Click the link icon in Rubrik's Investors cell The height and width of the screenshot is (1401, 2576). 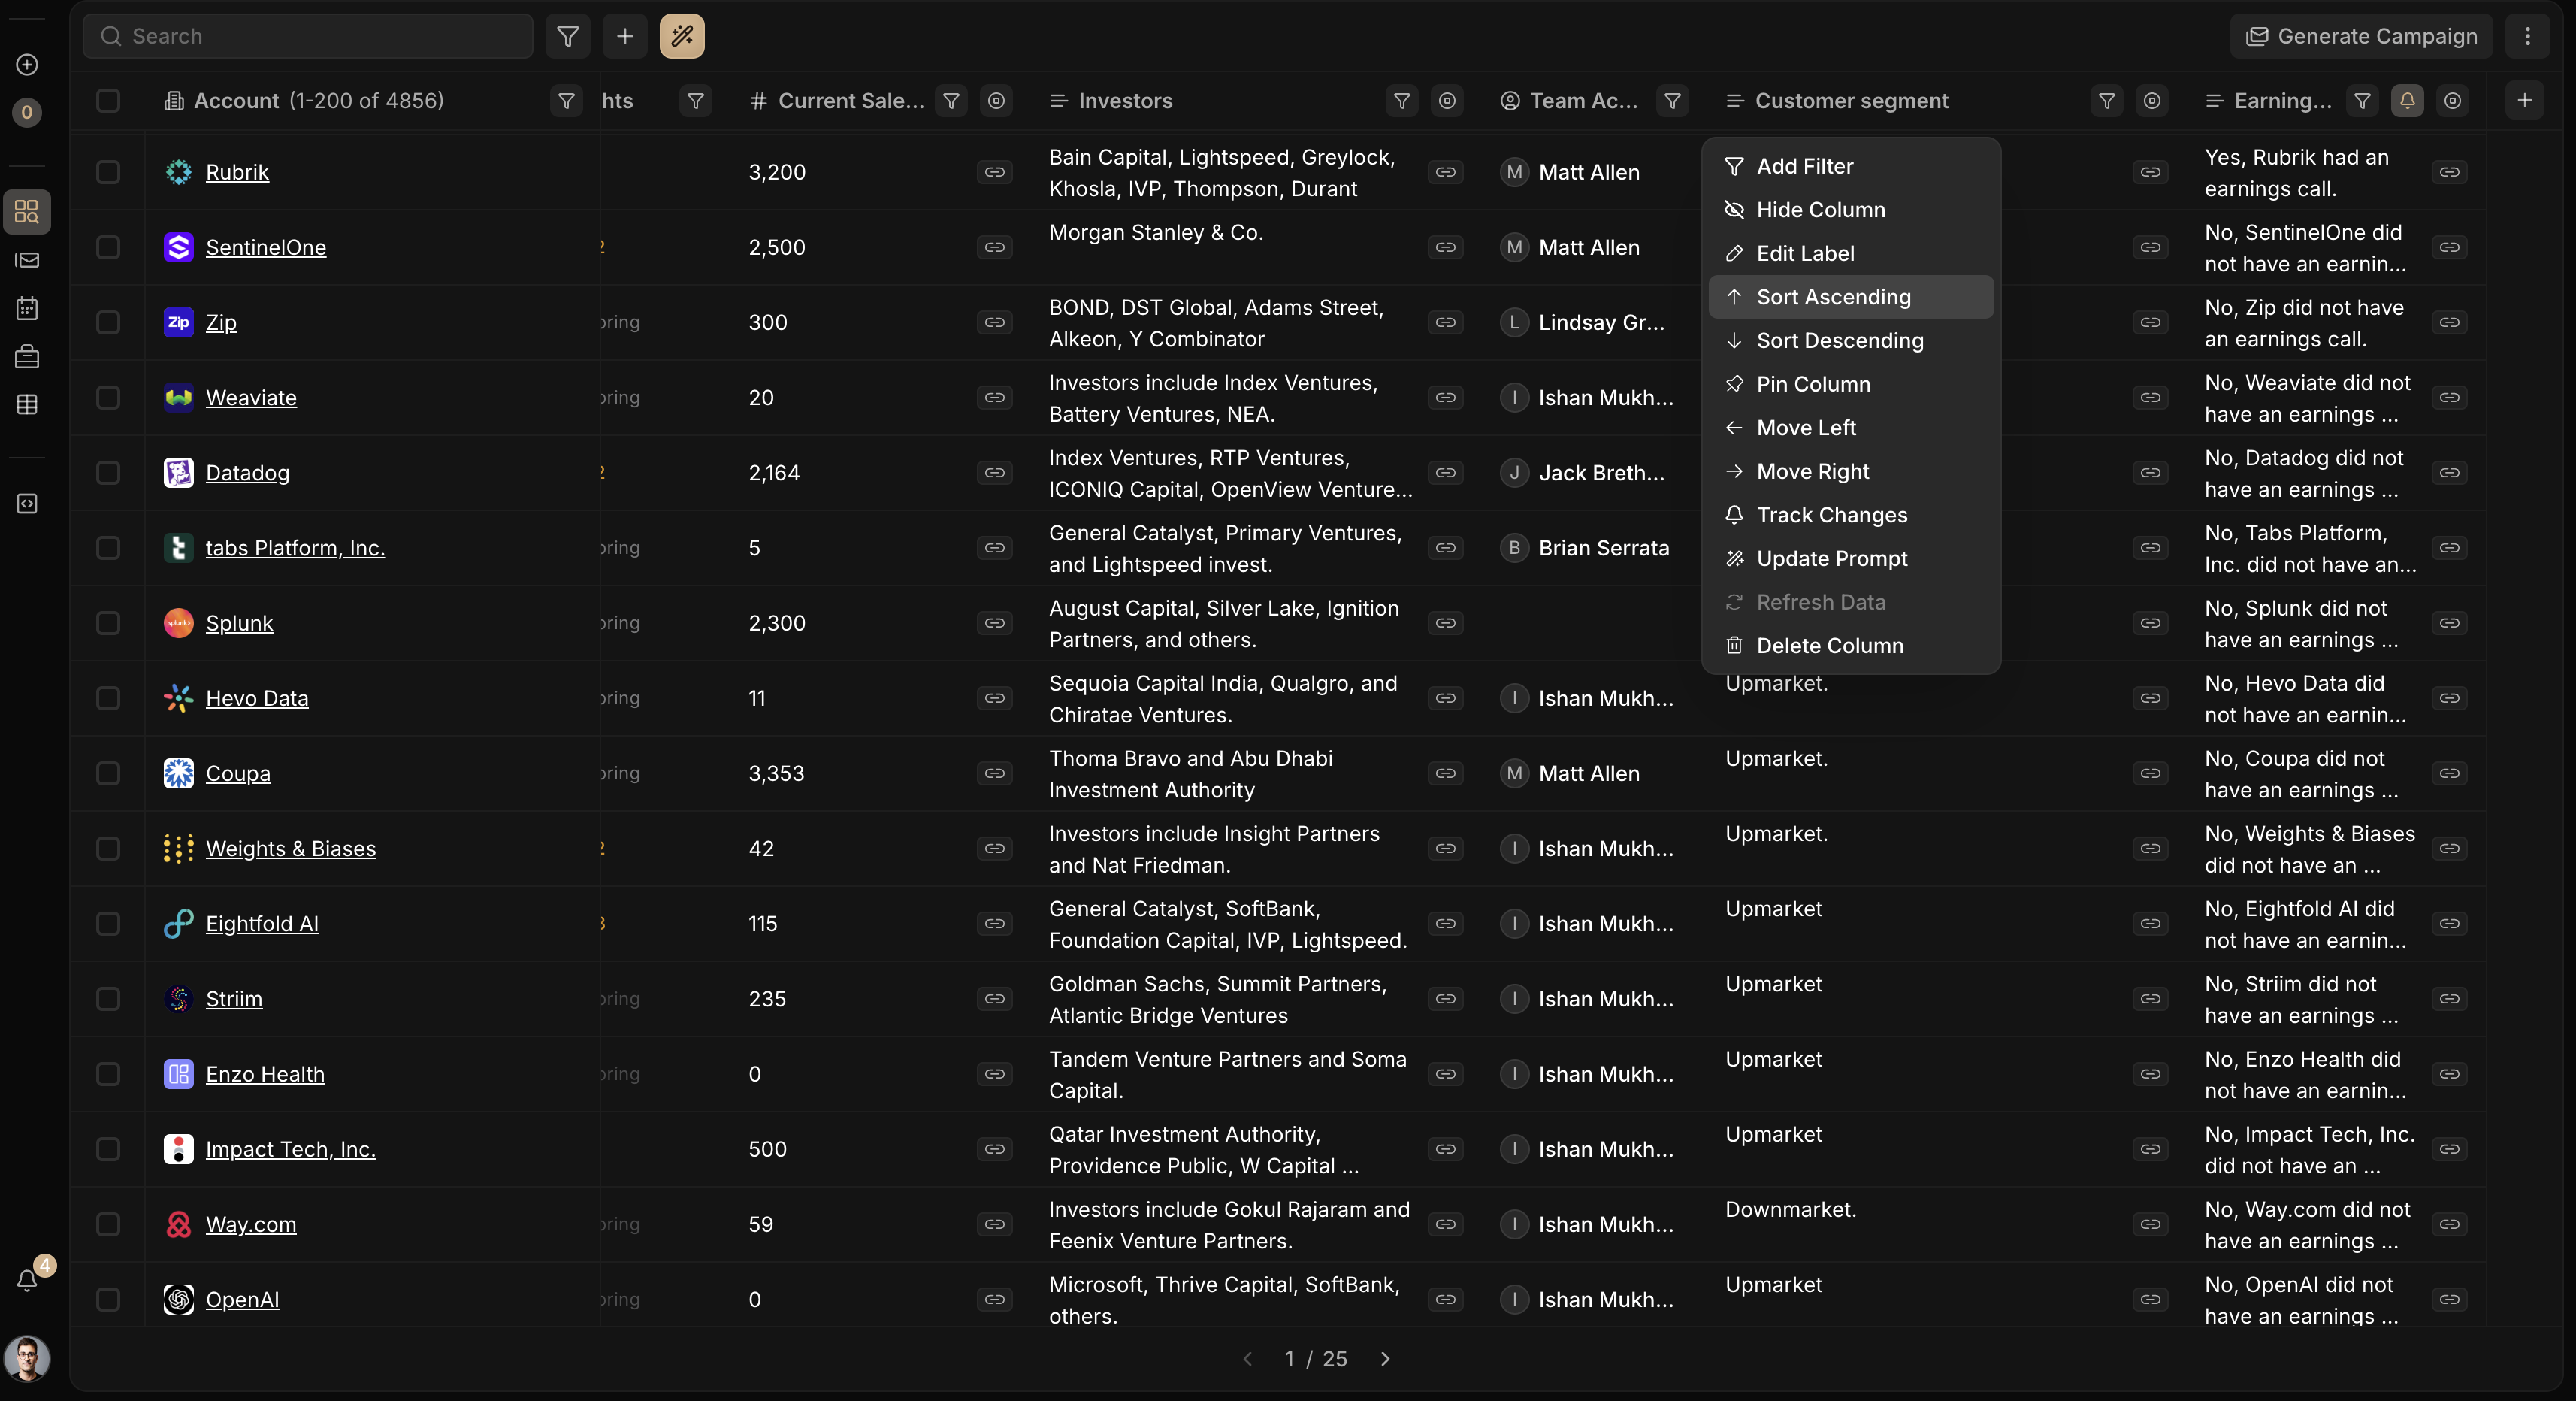point(1445,172)
